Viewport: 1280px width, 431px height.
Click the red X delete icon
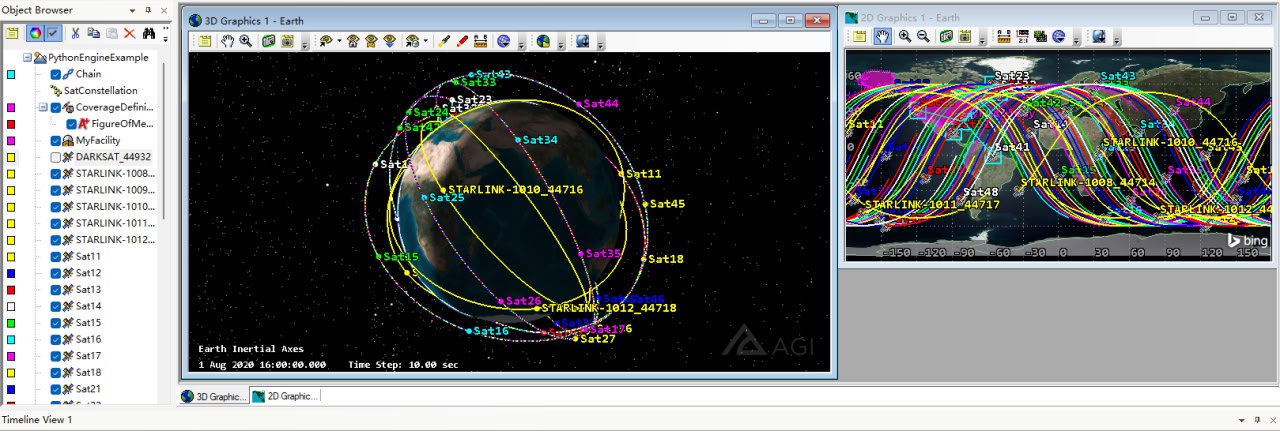tap(129, 33)
